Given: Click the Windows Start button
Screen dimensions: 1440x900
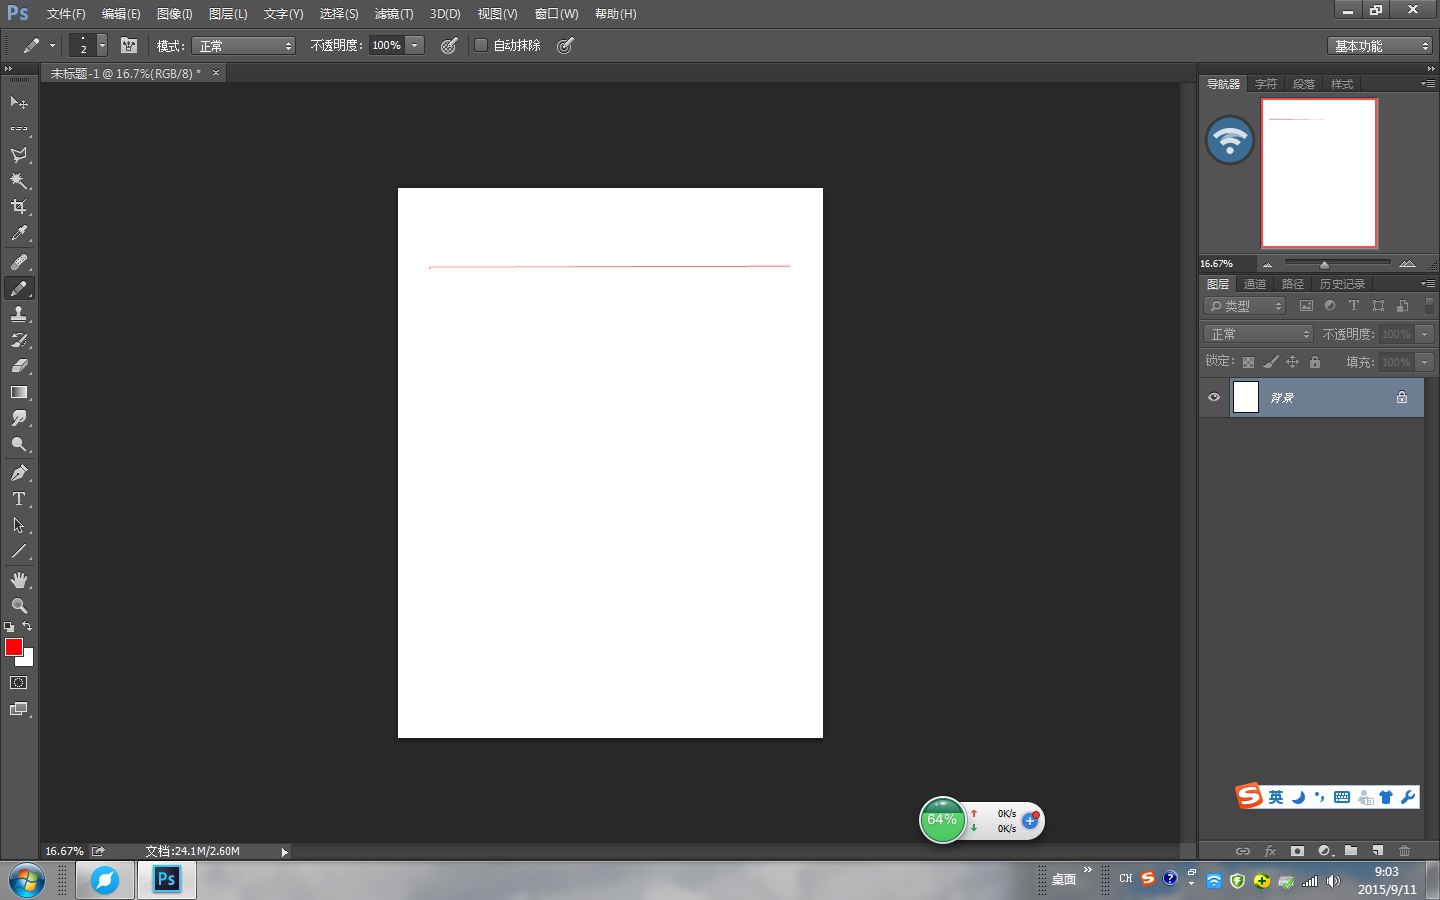Looking at the screenshot, I should click(x=26, y=880).
